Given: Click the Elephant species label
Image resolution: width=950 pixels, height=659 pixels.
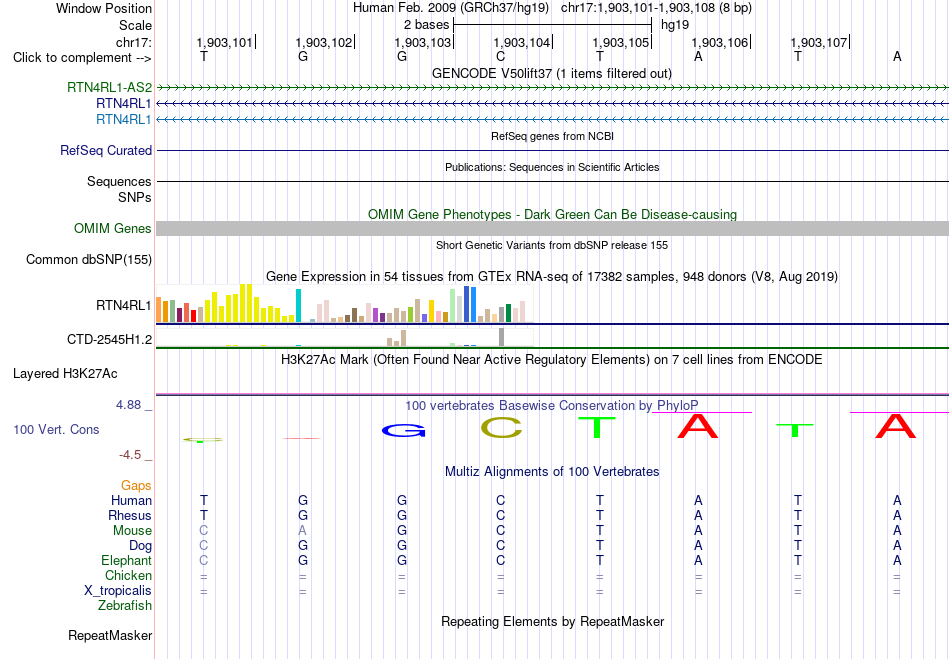Looking at the screenshot, I should (x=127, y=560).
